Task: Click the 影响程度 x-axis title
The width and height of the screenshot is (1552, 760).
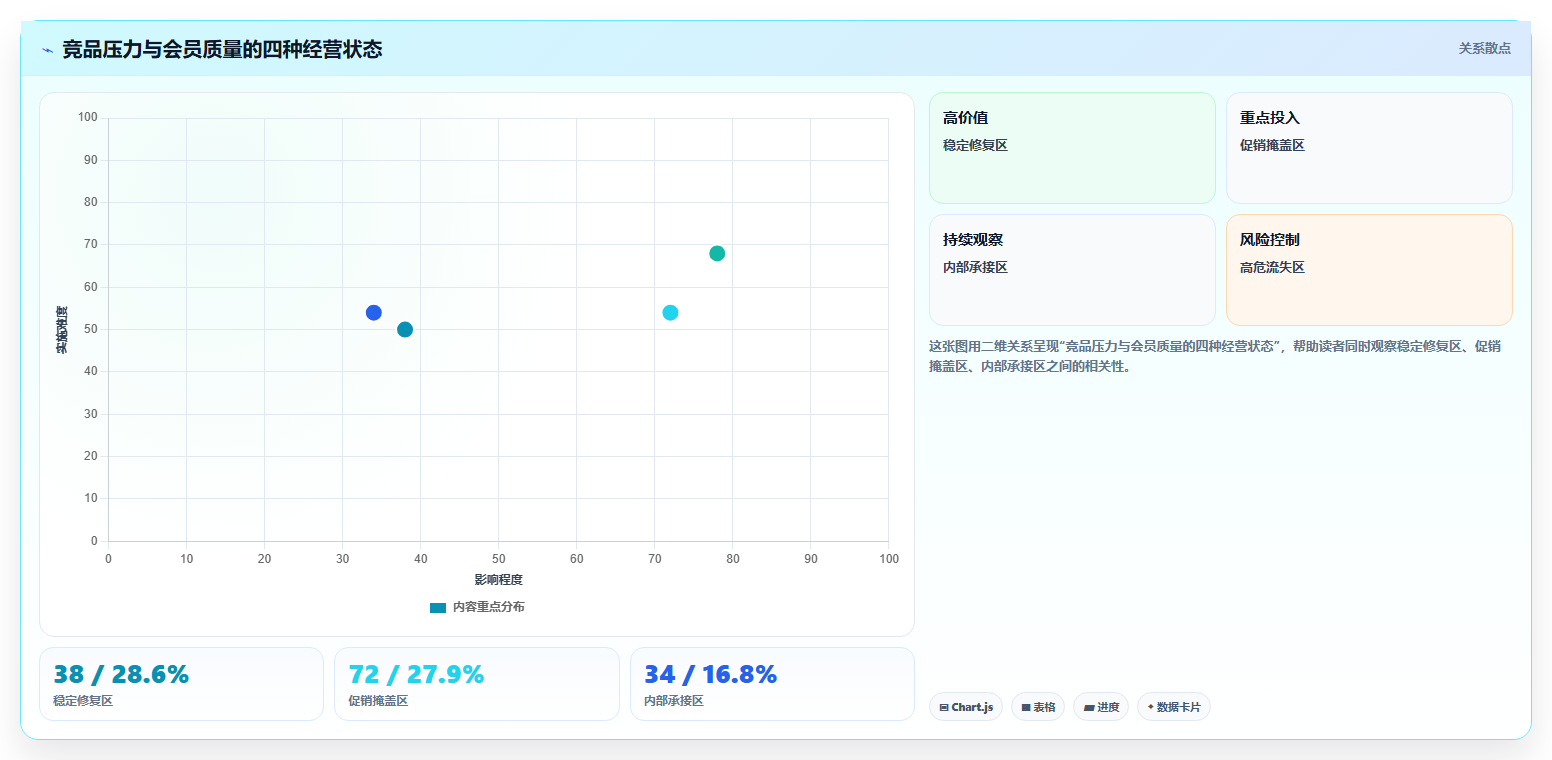Action: coord(498,580)
